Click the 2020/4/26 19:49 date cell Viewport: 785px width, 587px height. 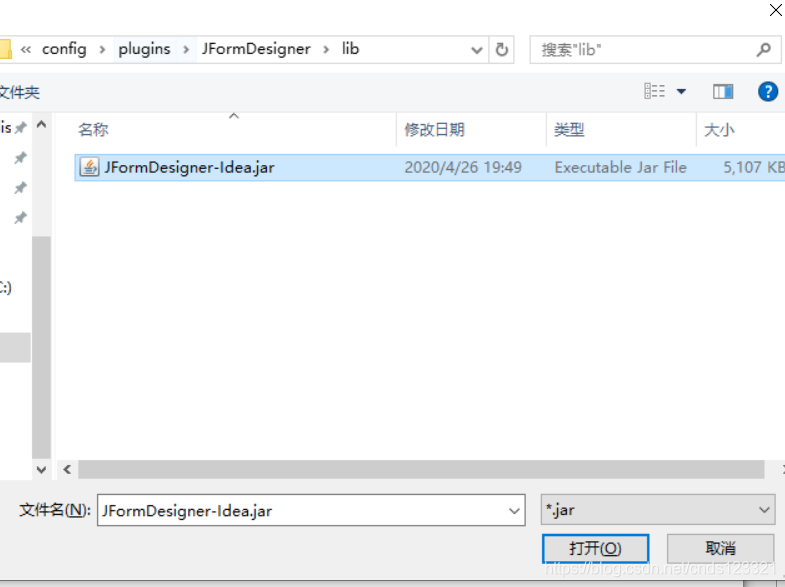click(463, 167)
